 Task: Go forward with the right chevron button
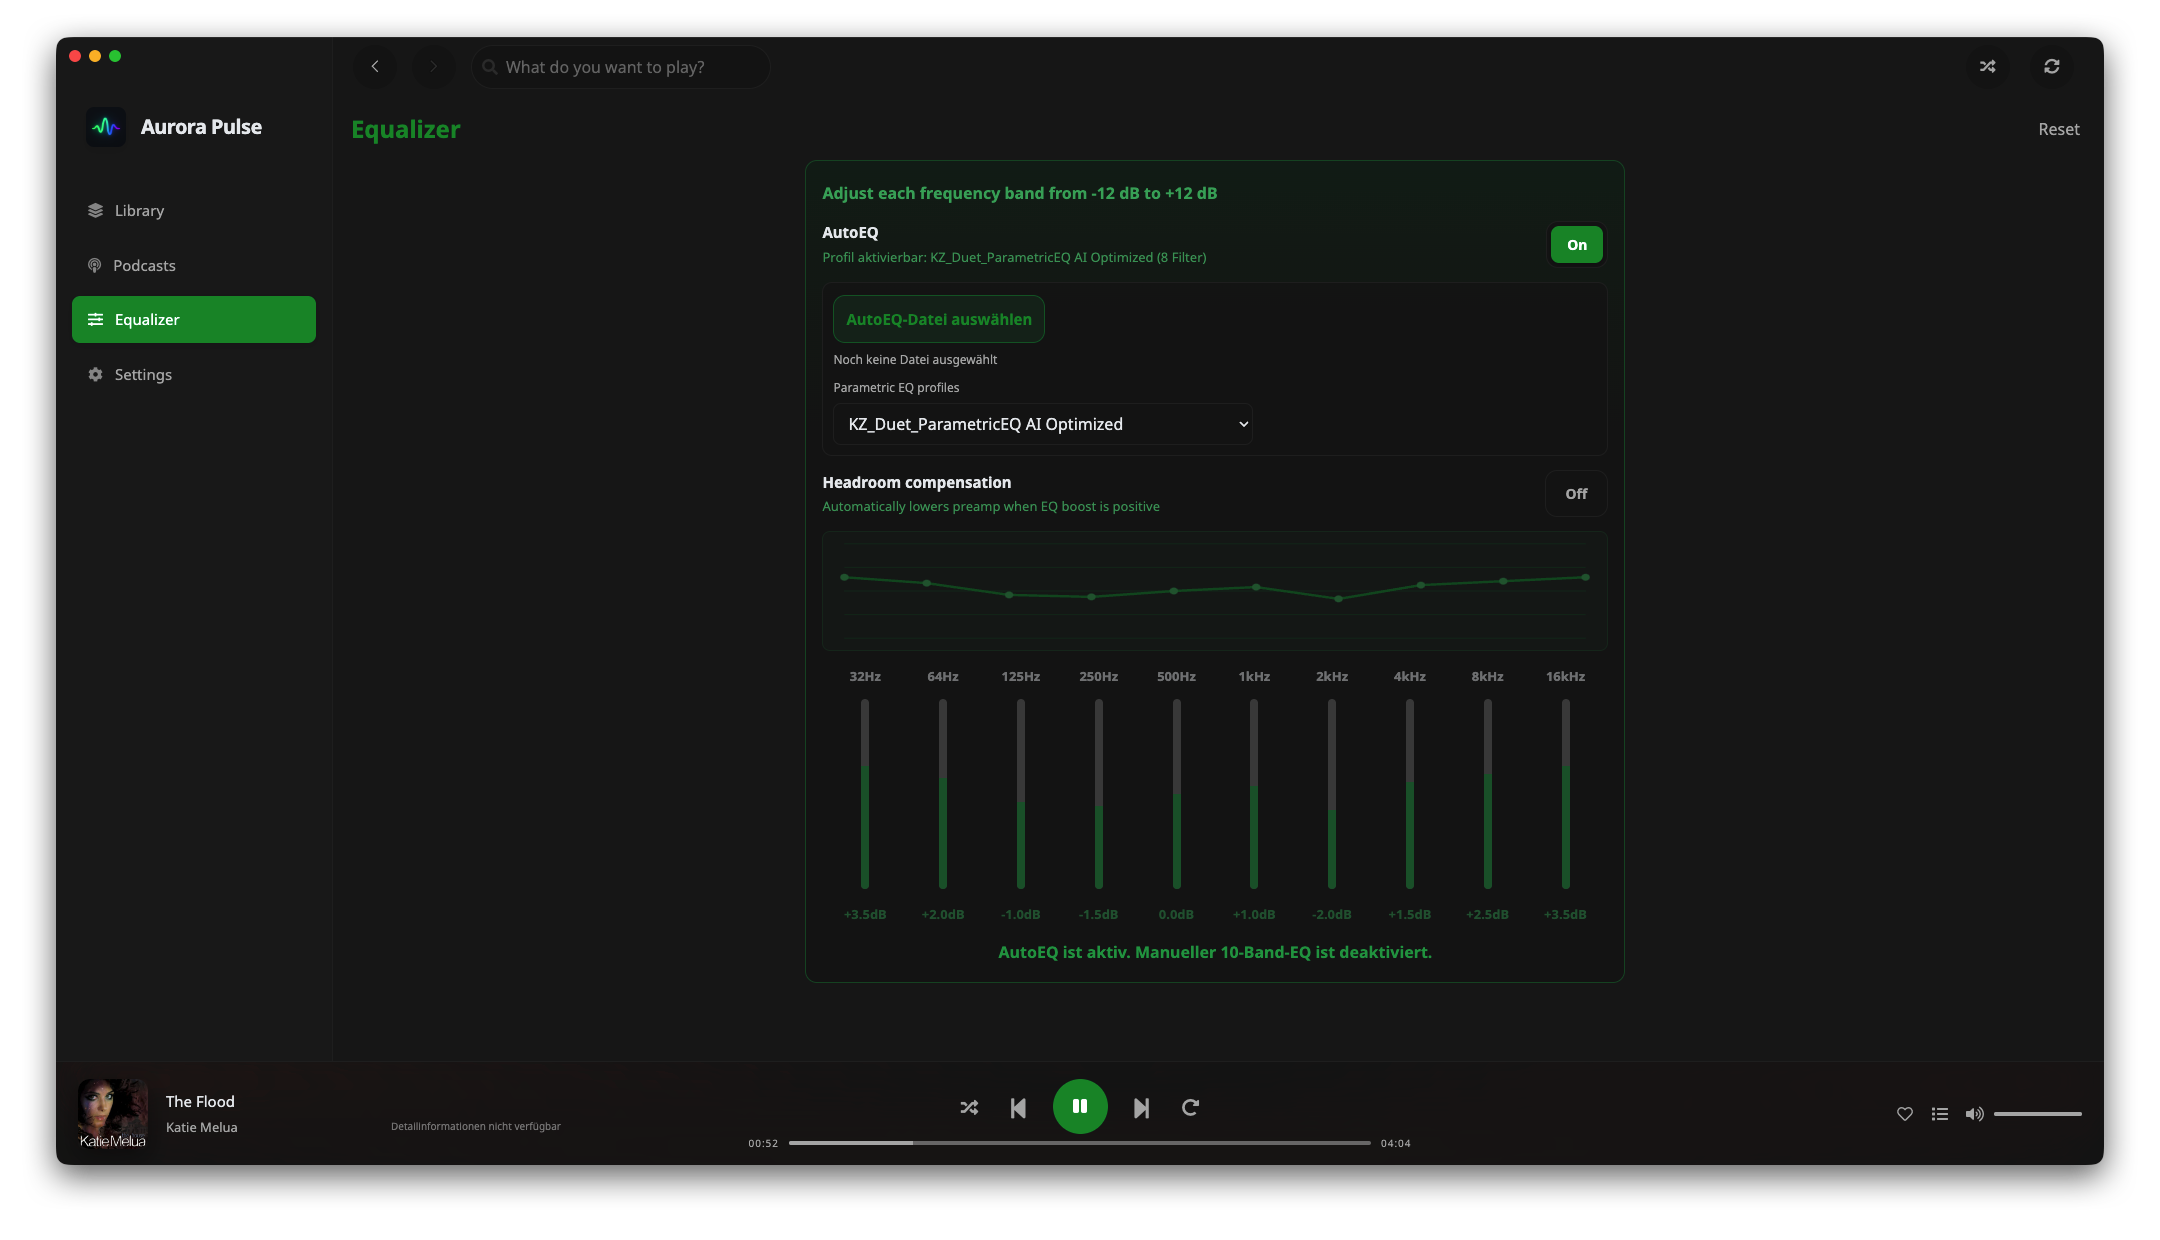433,67
